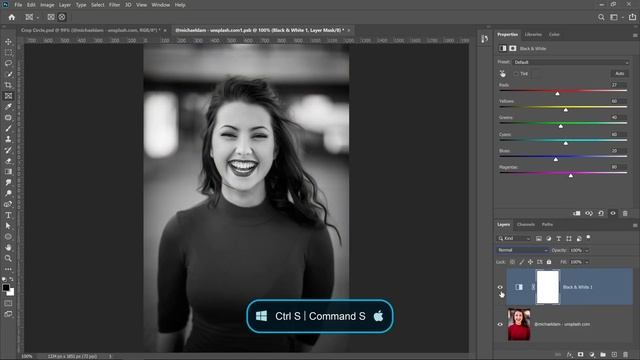Screen dimensions: 640x360
Task: Delete layer trash icon in the Layers footer
Action: 625,355
